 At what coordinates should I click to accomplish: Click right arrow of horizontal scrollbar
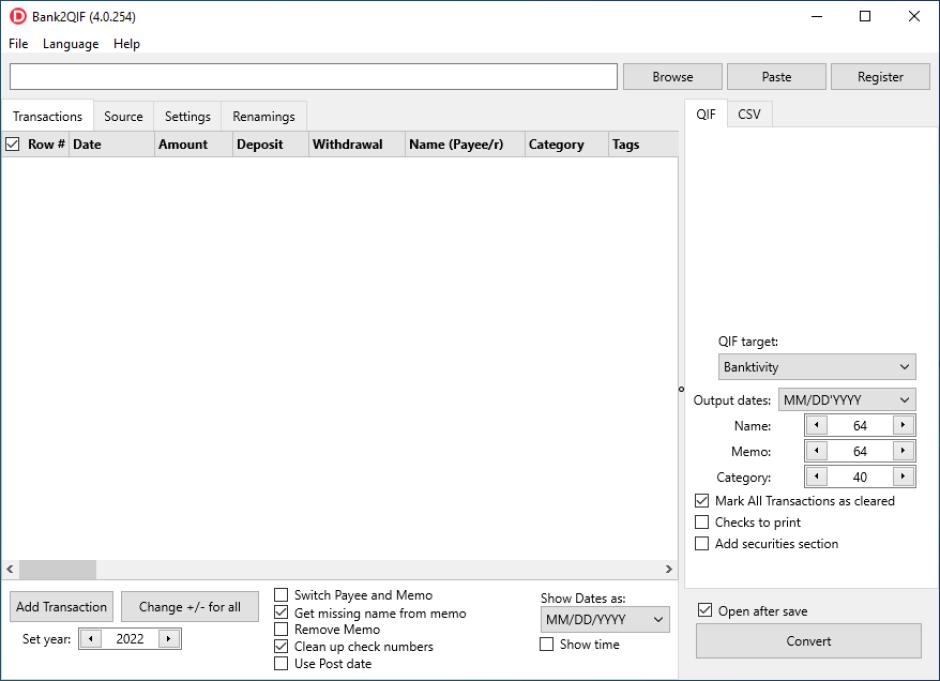coord(669,569)
